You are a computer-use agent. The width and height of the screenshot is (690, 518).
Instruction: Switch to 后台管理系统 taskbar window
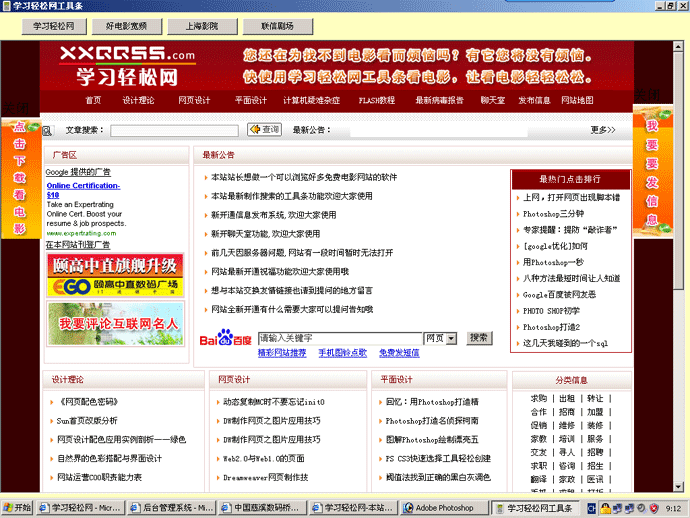[x=172, y=508]
